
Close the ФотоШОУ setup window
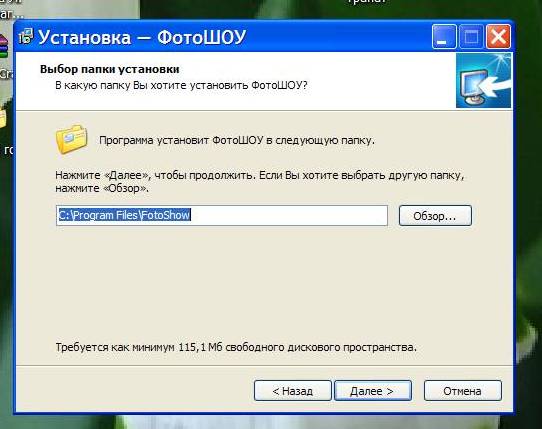498,37
